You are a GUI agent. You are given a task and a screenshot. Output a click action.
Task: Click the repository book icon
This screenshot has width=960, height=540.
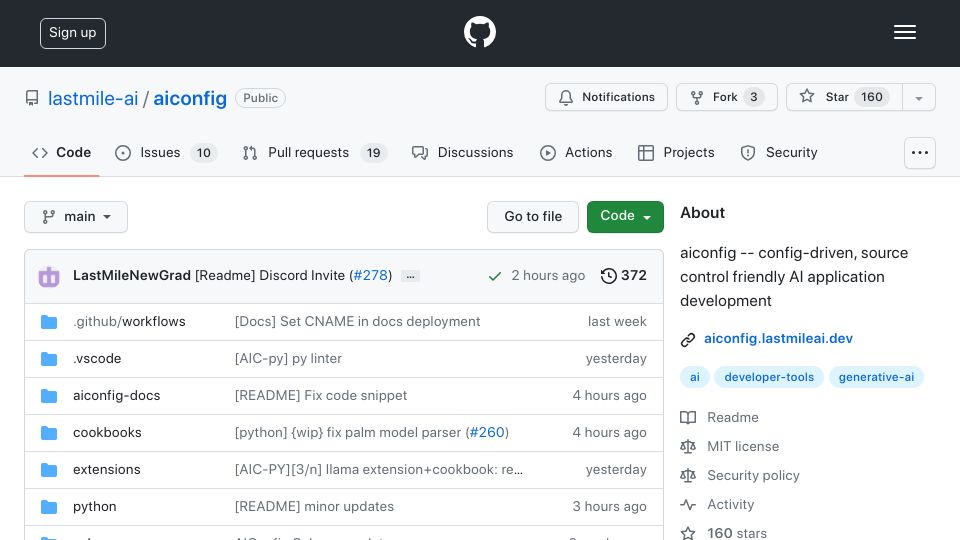click(x=32, y=98)
